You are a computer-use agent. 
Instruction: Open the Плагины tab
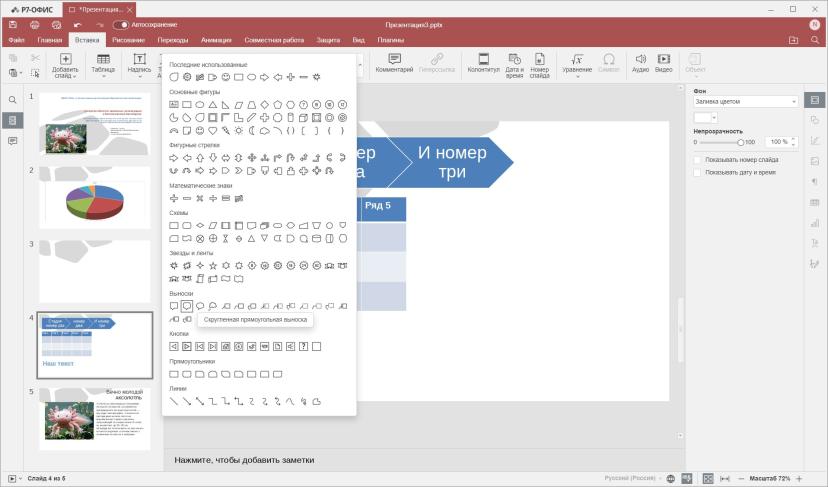tap(390, 40)
